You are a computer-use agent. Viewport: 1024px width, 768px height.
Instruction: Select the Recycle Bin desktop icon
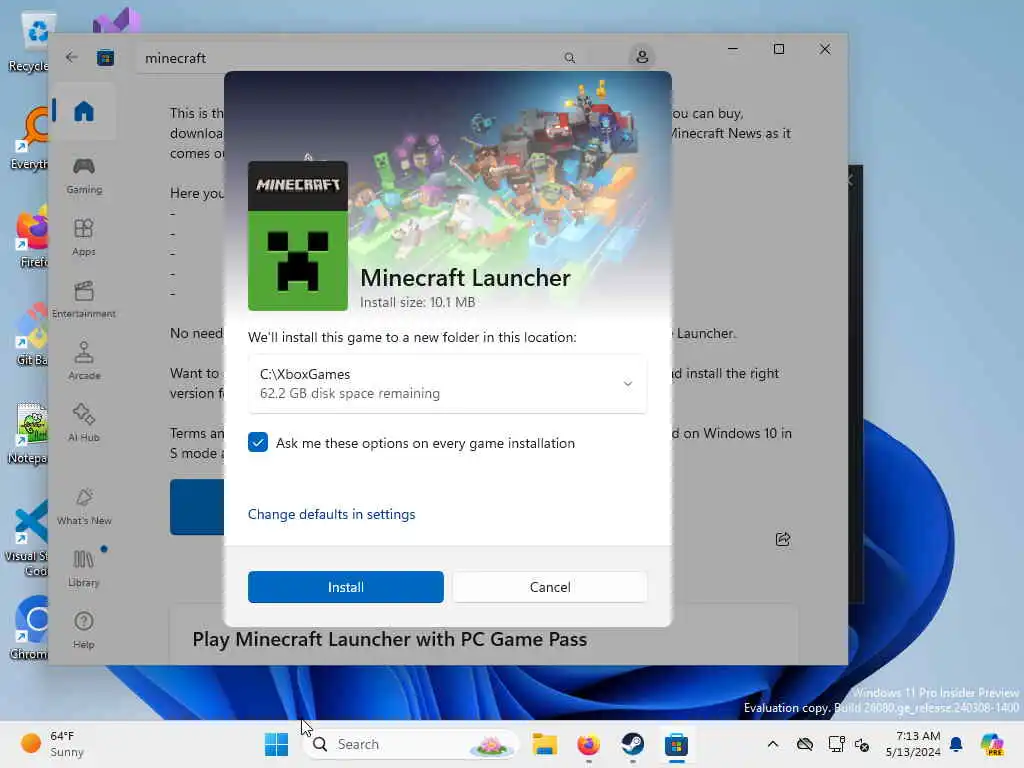coord(29,43)
